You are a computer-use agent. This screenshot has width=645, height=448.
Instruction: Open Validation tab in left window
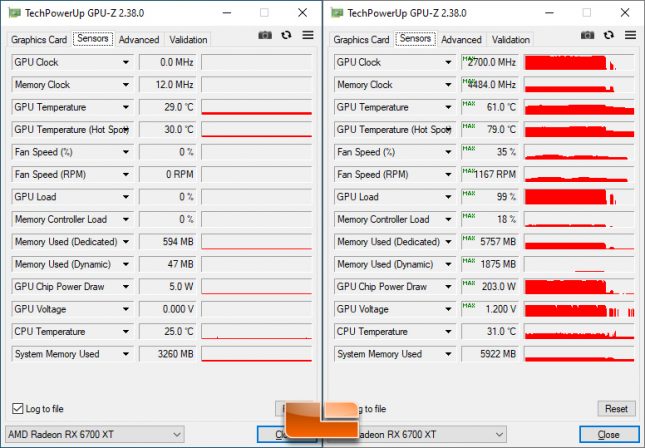(188, 39)
